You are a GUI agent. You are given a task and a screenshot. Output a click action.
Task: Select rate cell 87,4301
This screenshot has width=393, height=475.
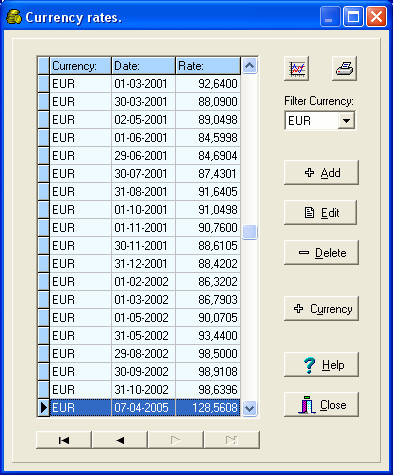click(208, 174)
